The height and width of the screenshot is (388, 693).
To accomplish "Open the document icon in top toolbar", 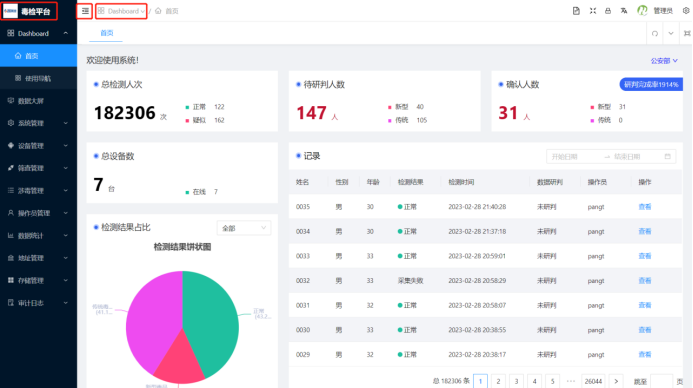I will pyautogui.click(x=576, y=11).
